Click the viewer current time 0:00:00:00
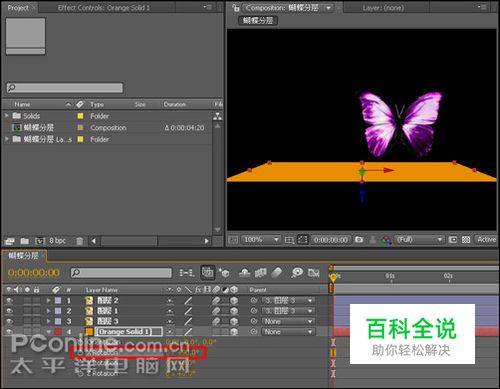 tap(331, 240)
